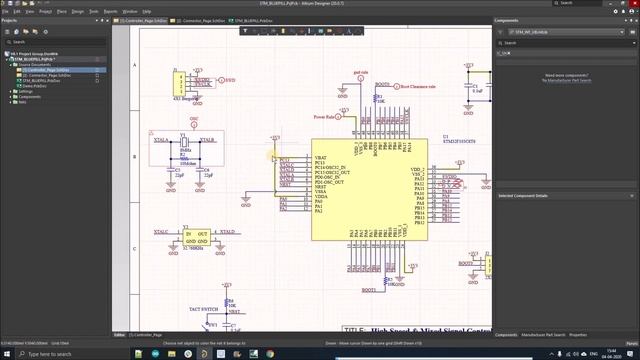Open the Components search field dropdown arrow
640x360 pixels.
[634, 43]
